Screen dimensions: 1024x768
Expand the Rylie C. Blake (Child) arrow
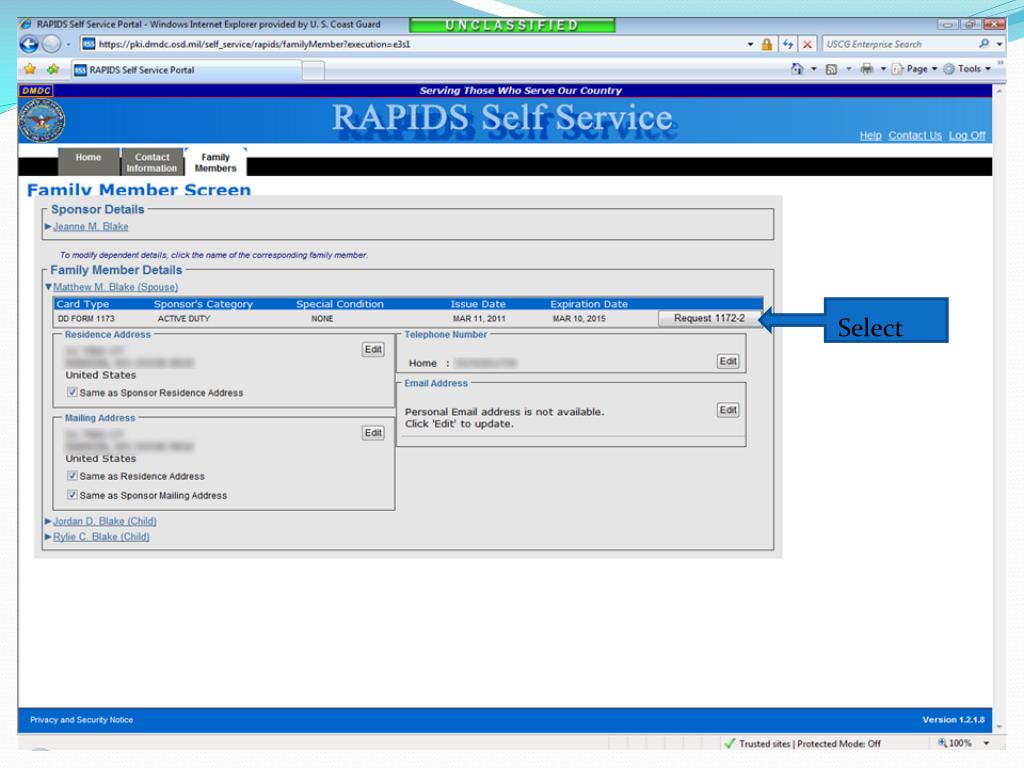(x=48, y=537)
